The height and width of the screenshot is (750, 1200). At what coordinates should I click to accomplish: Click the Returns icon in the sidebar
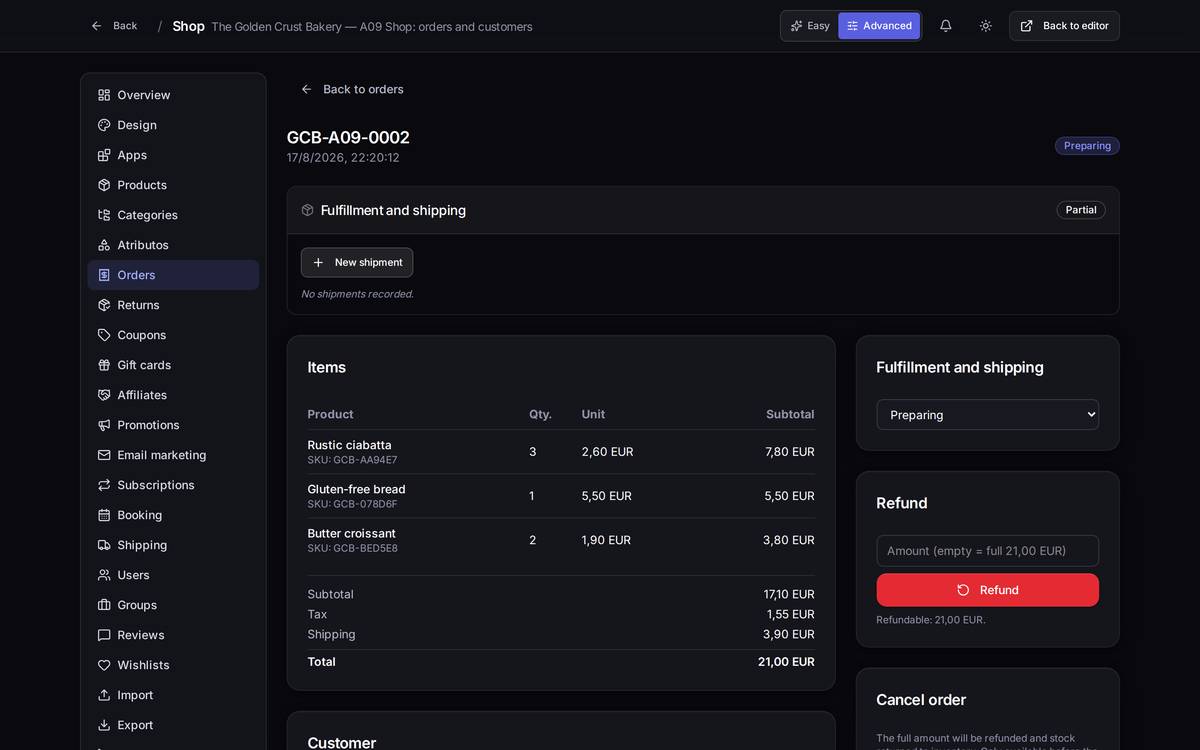tap(104, 305)
